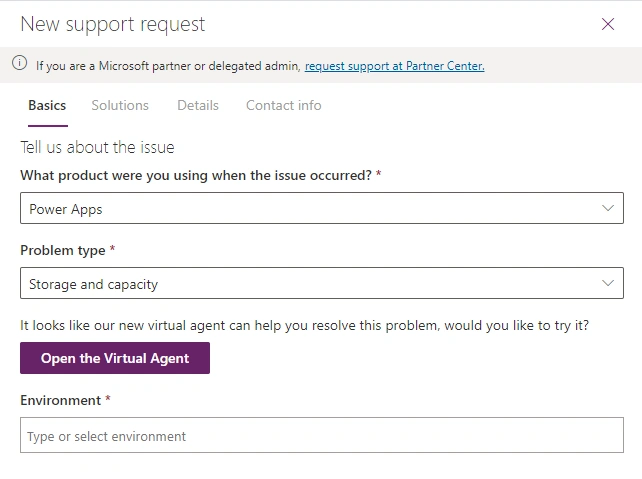
Task: Click the info icon in the partner banner
Action: 19,63
